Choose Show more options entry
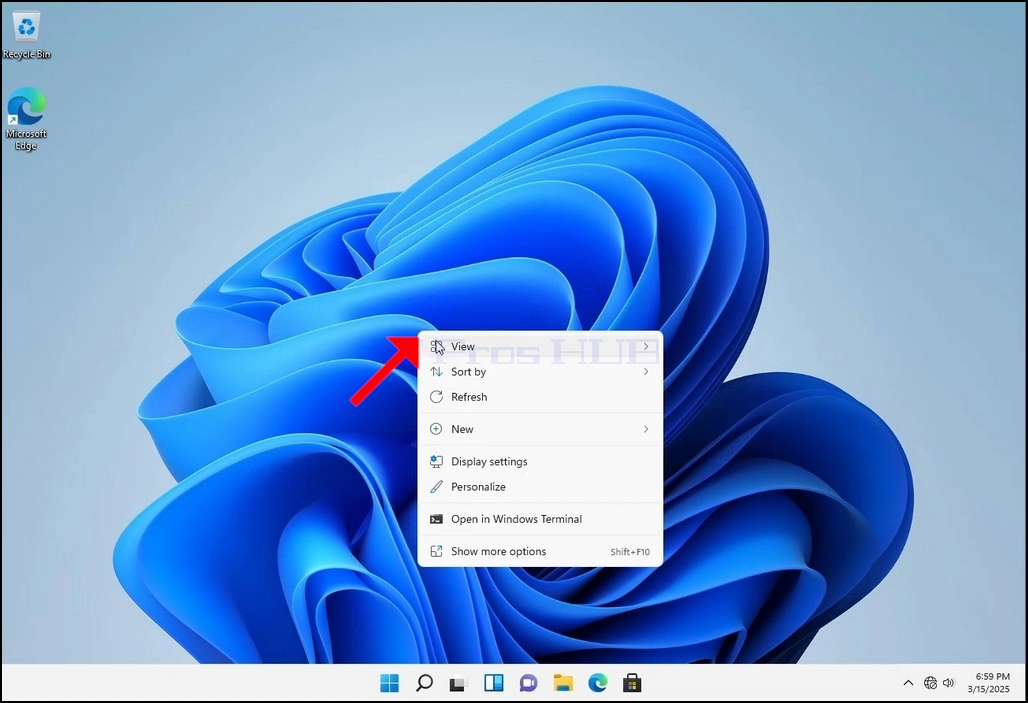Screen dimensions: 1028x703 [540, 552]
